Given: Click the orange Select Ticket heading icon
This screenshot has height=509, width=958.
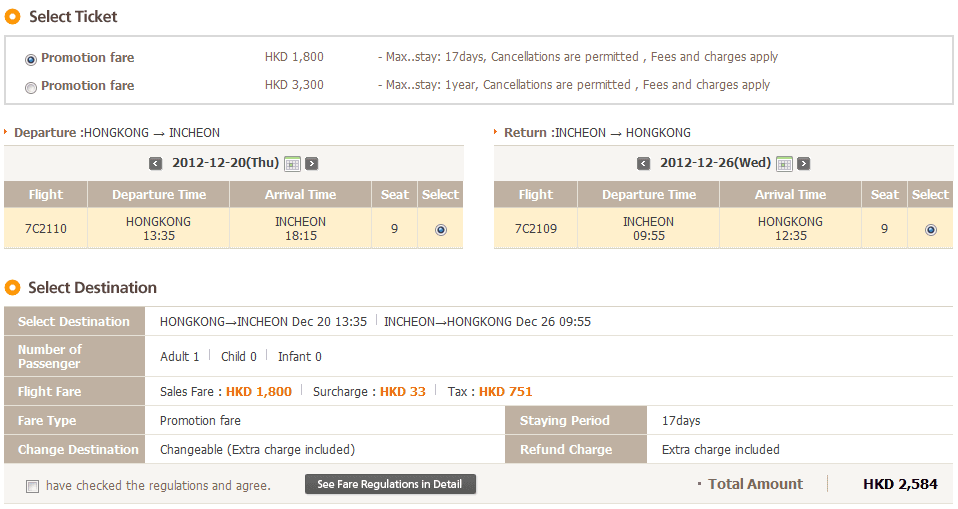Looking at the screenshot, I should coord(13,16).
